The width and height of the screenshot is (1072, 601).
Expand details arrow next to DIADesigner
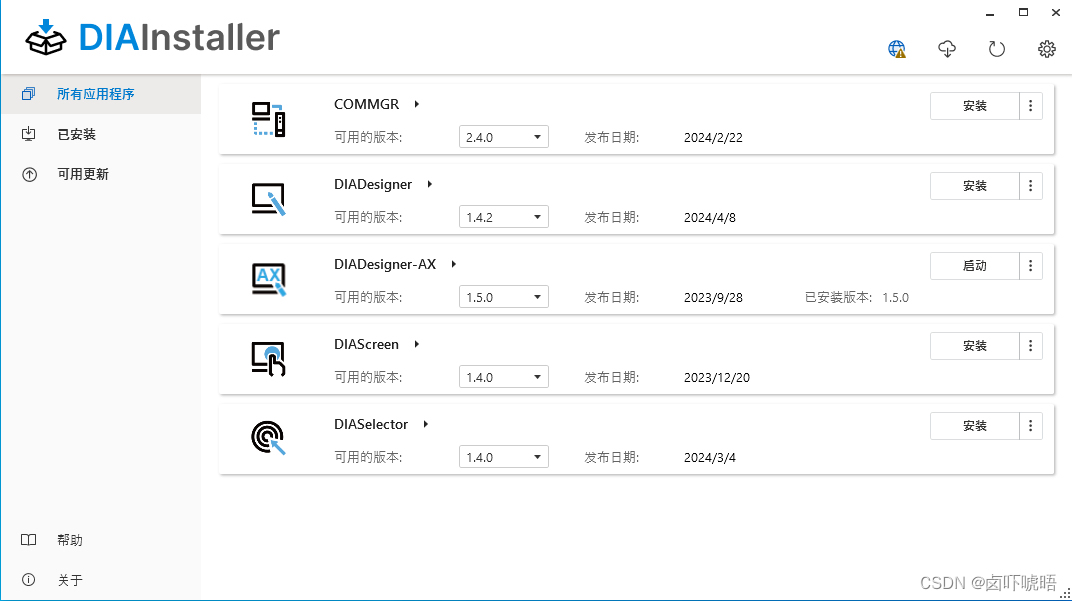[x=429, y=184]
